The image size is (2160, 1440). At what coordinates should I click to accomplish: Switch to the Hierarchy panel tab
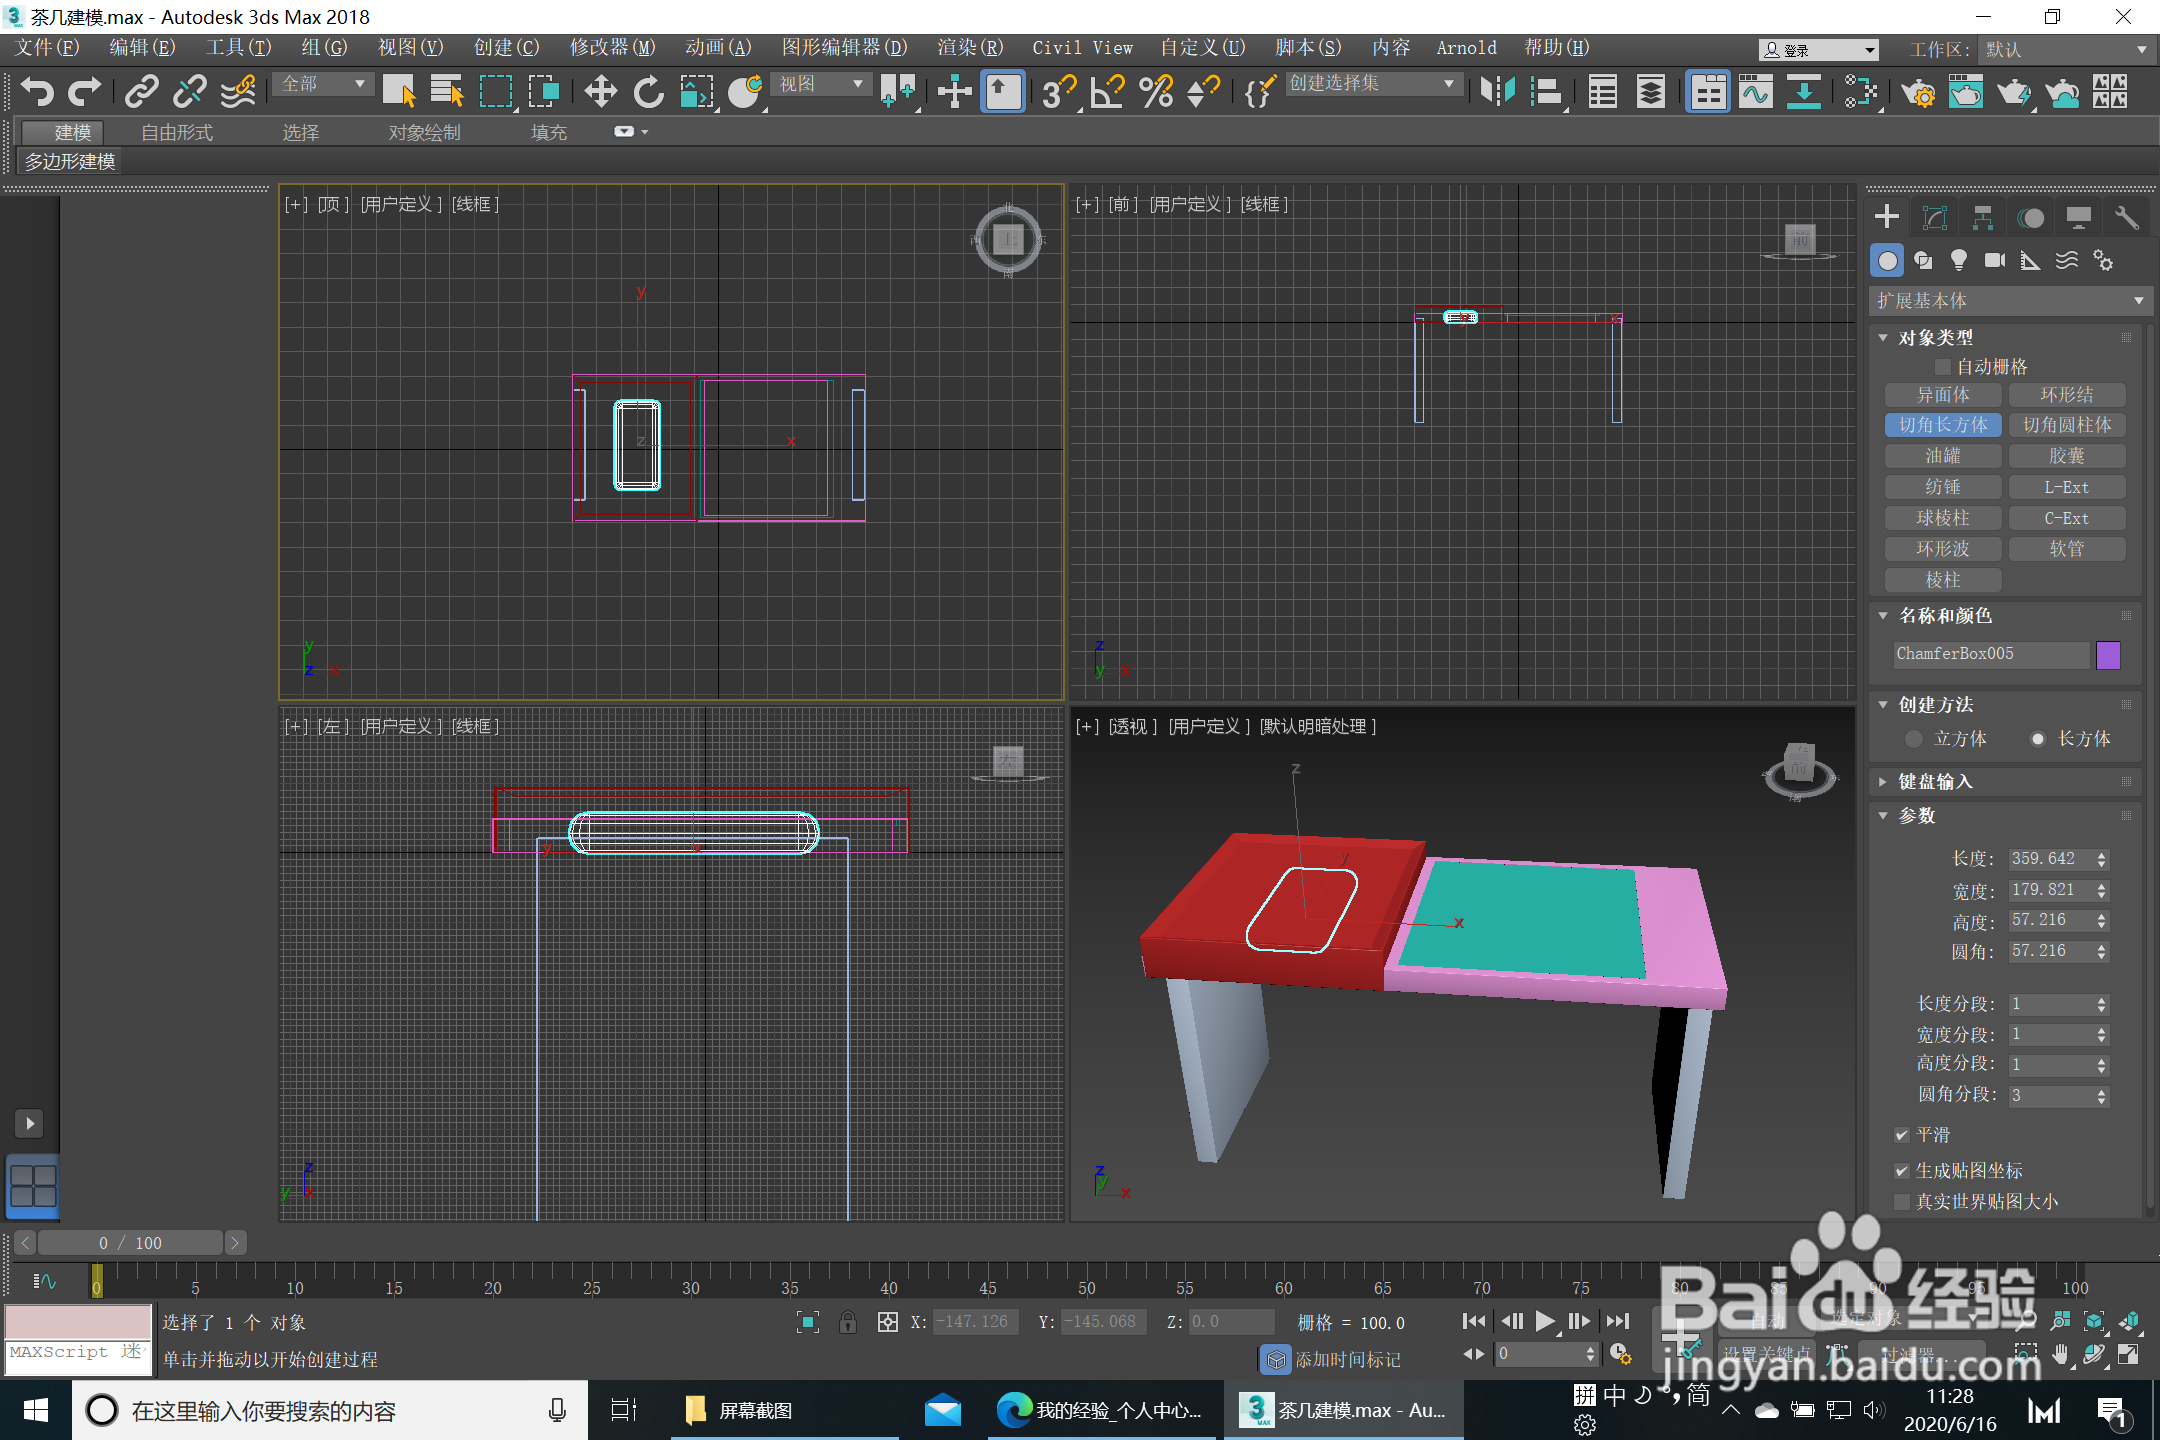(1983, 218)
